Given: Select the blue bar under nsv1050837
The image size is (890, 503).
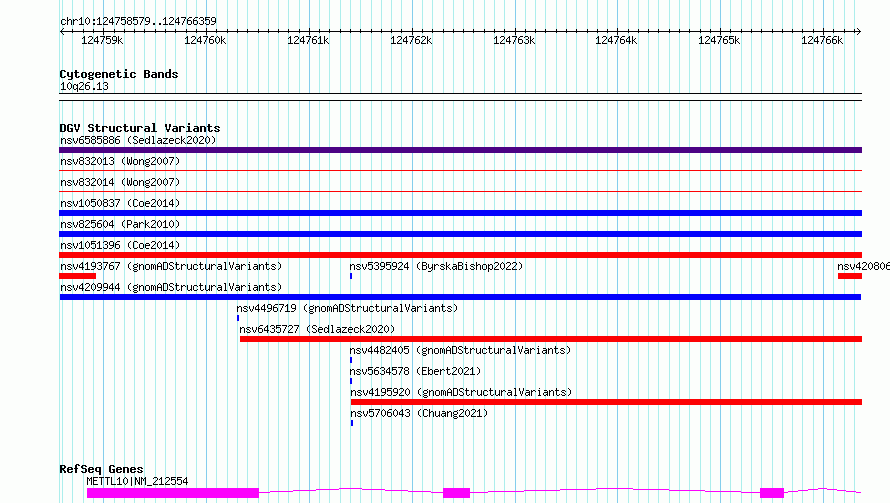Looking at the screenshot, I should coord(460,213).
